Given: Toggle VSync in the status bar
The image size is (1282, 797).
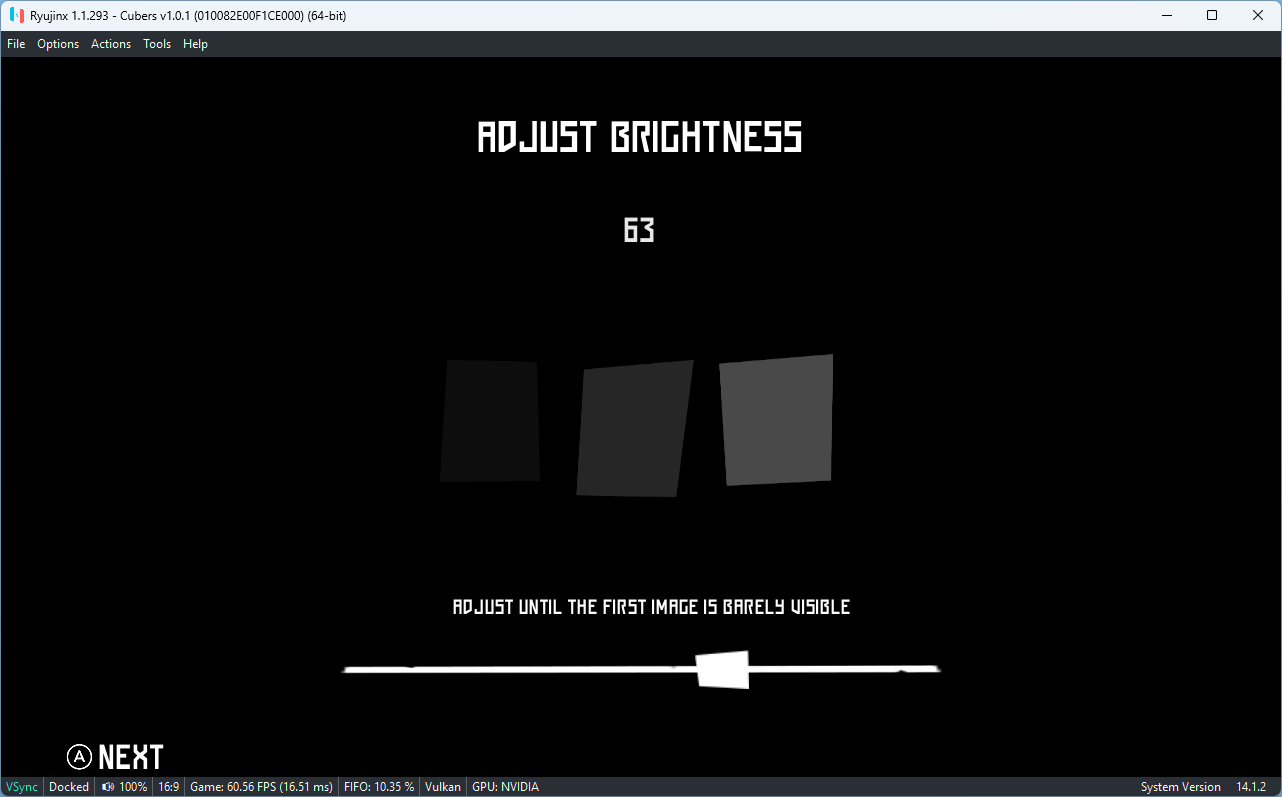Looking at the screenshot, I should click(x=20, y=786).
